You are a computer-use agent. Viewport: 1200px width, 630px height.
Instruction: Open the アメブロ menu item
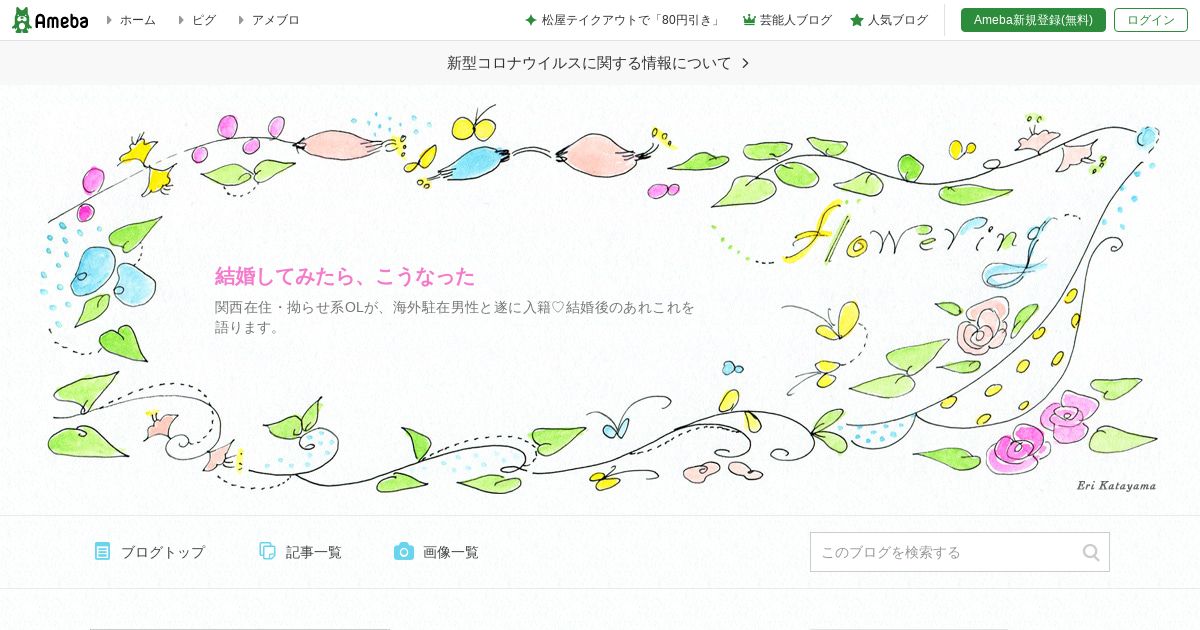coord(275,20)
